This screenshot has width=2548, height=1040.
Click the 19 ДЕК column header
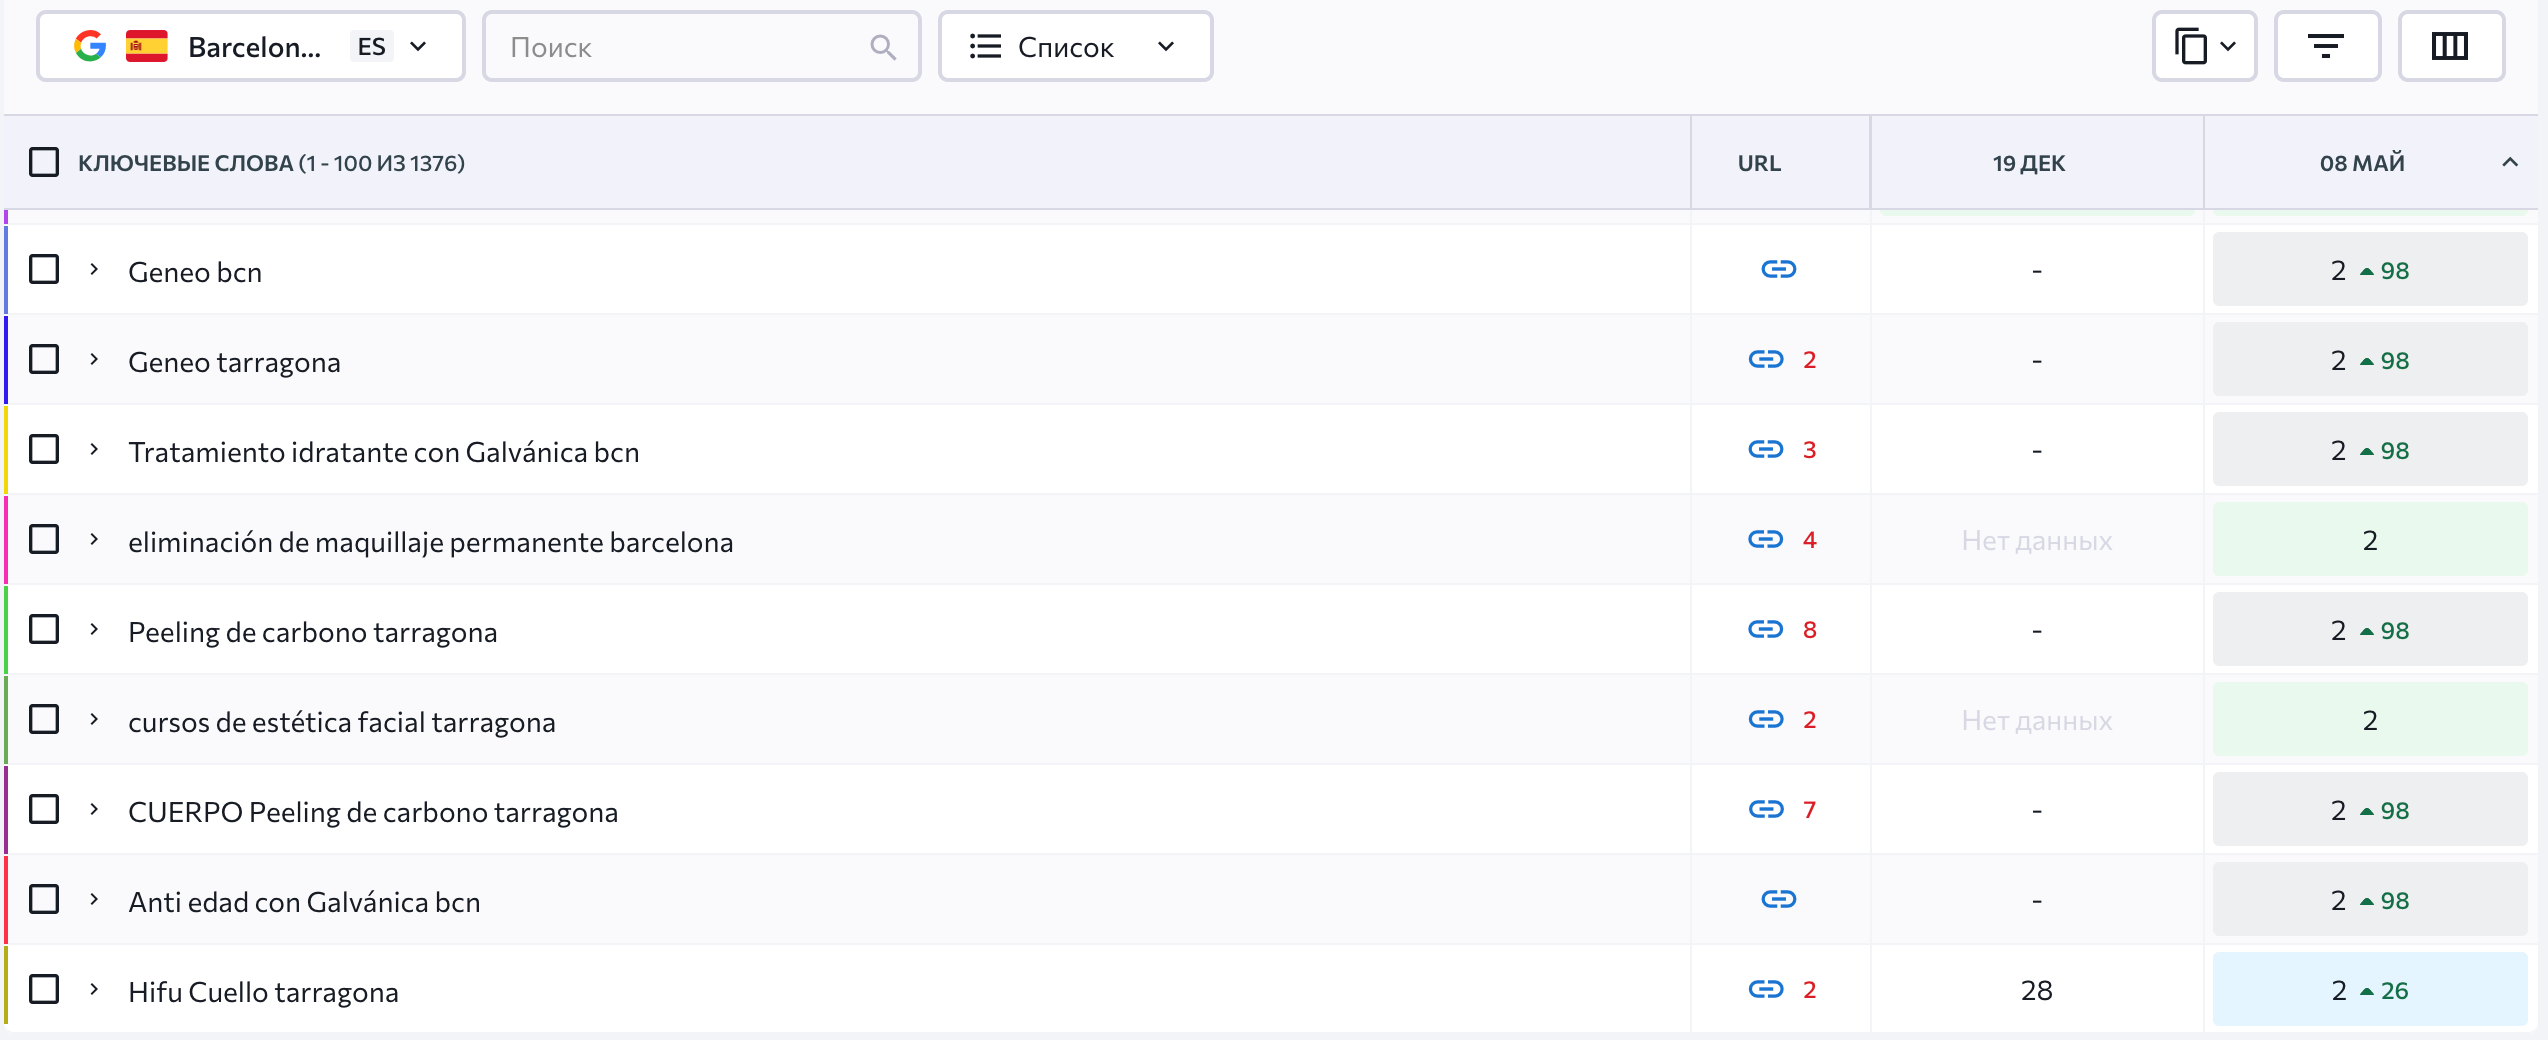[2028, 163]
